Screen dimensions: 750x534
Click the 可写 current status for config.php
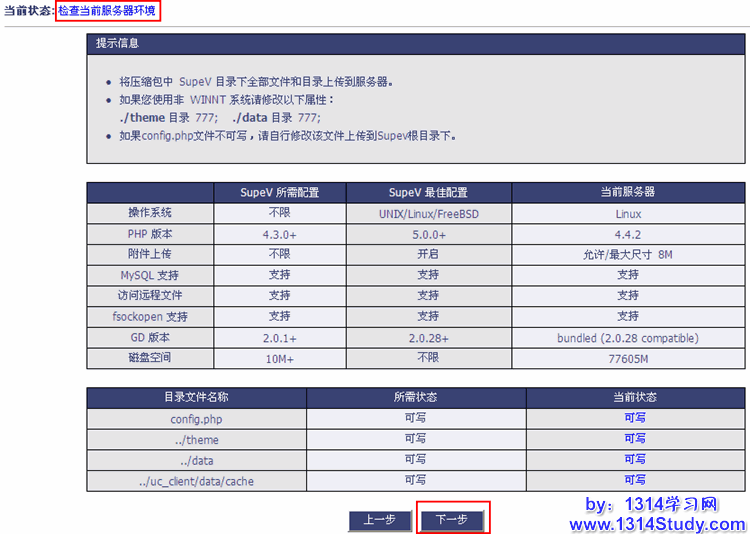(635, 418)
